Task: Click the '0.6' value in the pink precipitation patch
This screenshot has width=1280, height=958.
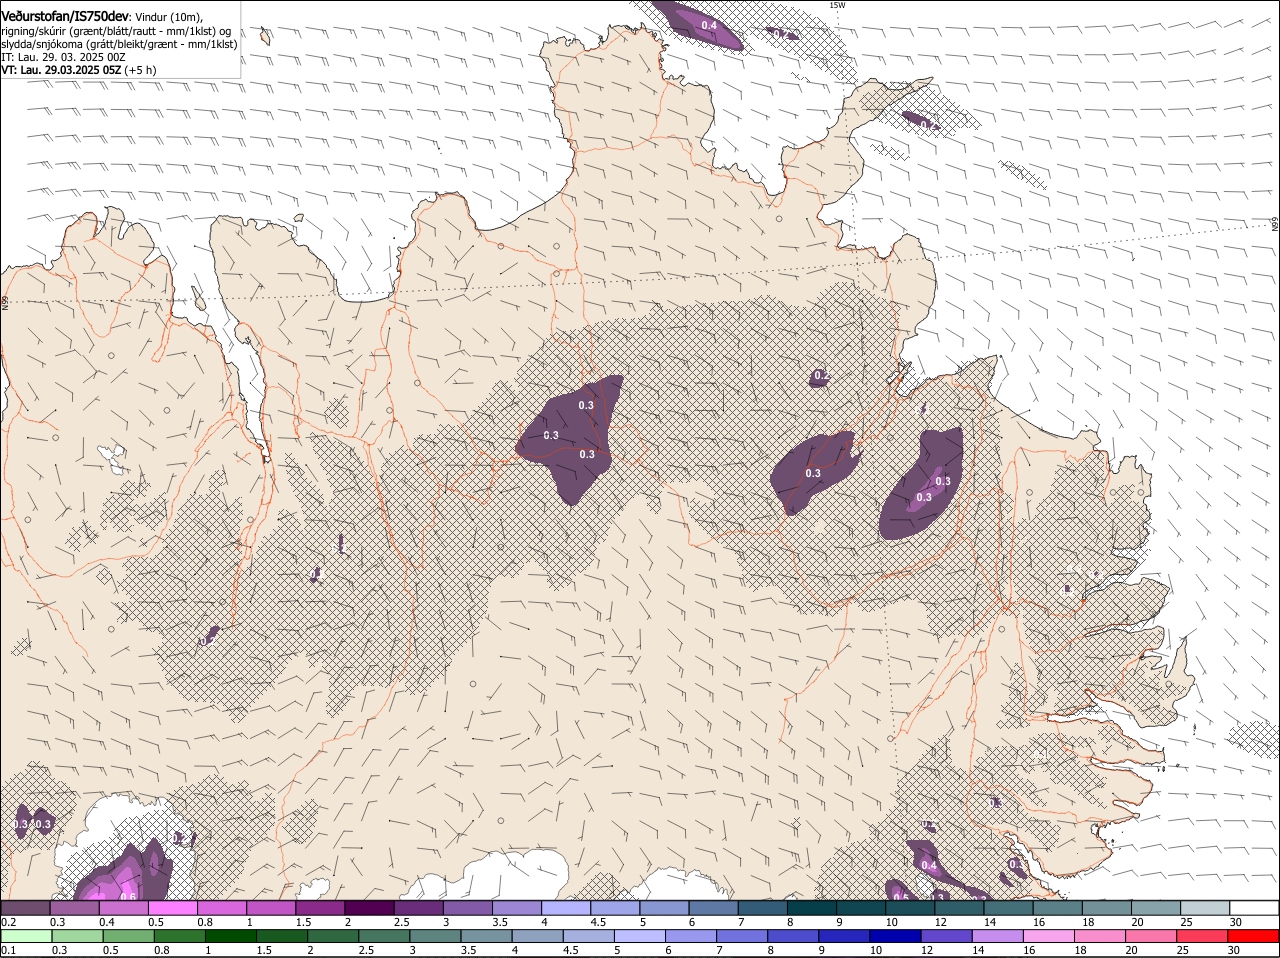Action: coord(128,896)
